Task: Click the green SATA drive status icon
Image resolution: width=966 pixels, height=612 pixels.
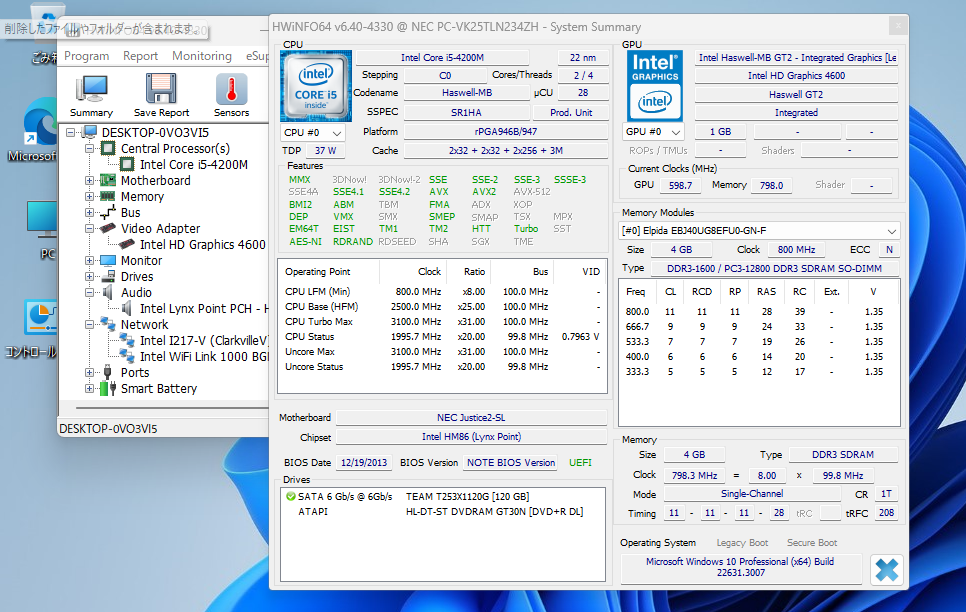Action: (x=290, y=496)
